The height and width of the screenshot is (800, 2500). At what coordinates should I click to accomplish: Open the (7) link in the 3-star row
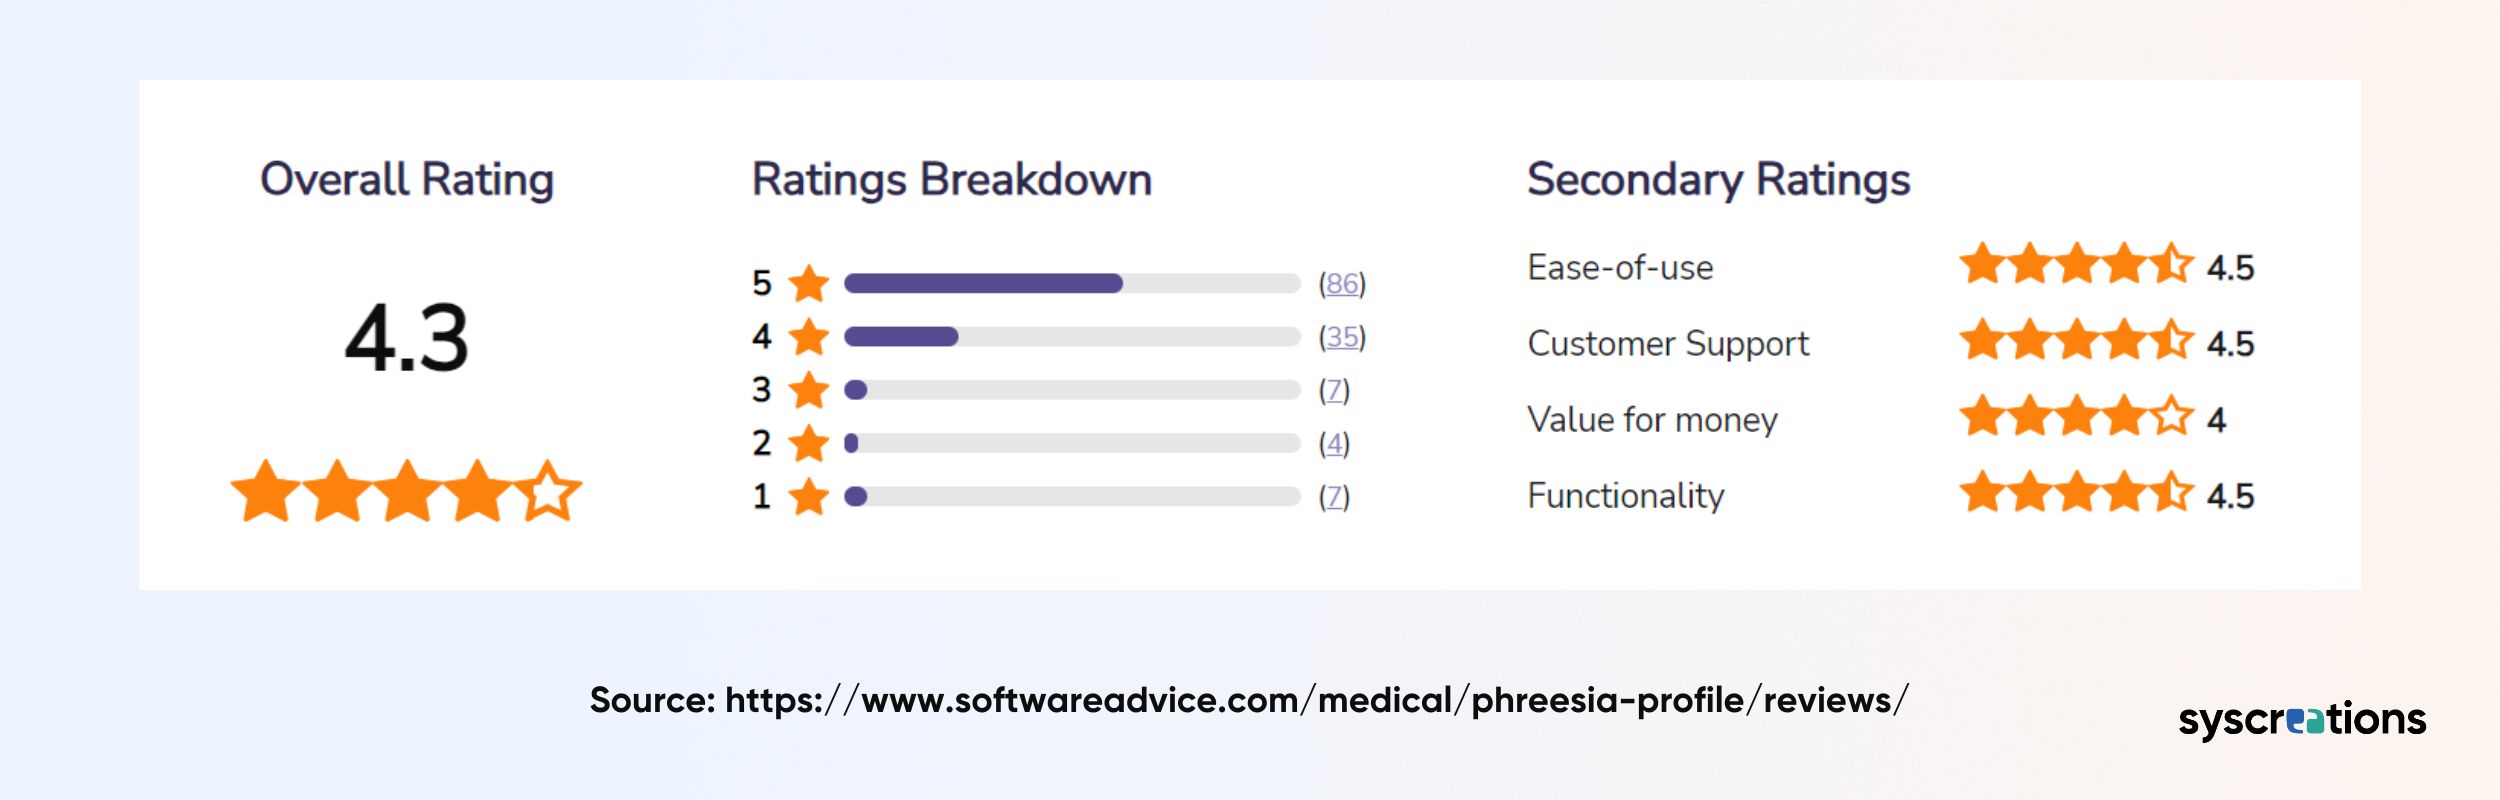click(x=1334, y=390)
